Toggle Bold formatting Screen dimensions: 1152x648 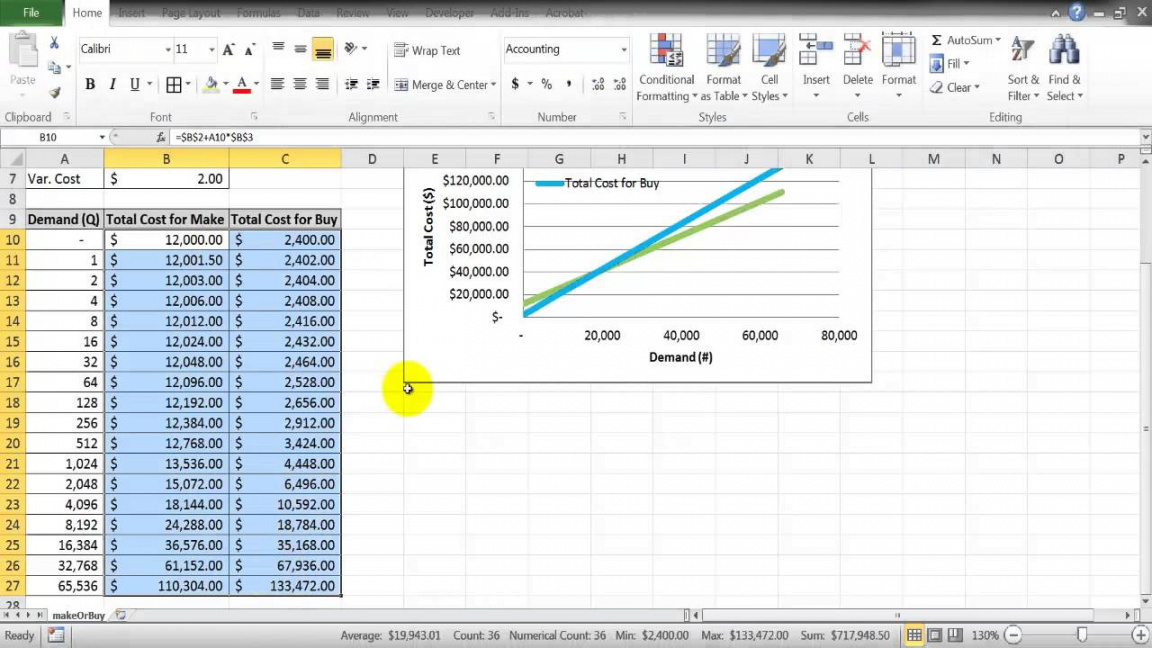90,84
